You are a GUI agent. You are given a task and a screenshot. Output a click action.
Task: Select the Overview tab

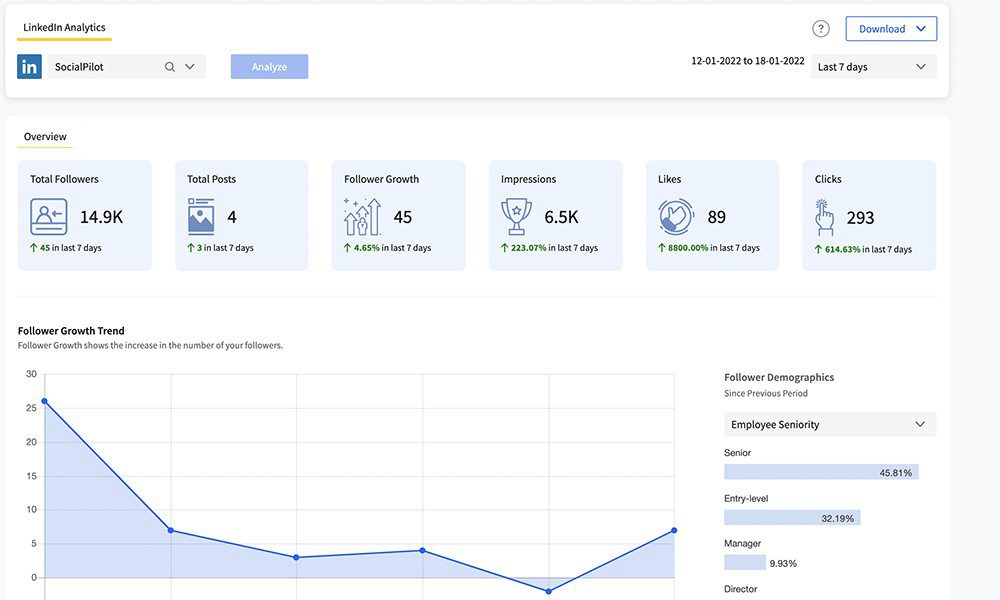[44, 136]
